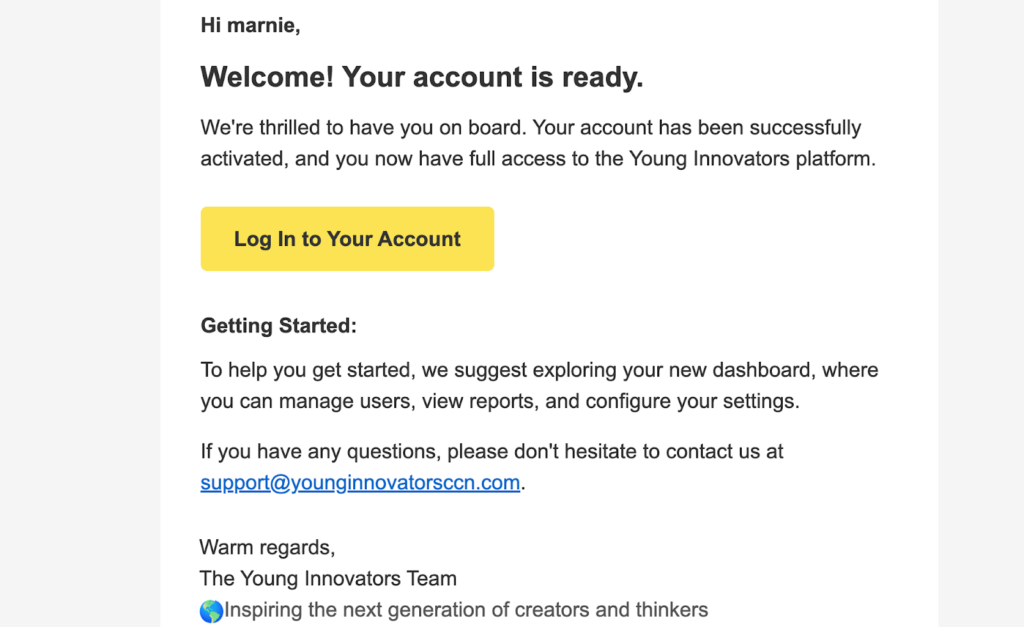Click the word "dashboard" in the paragraph

point(761,370)
